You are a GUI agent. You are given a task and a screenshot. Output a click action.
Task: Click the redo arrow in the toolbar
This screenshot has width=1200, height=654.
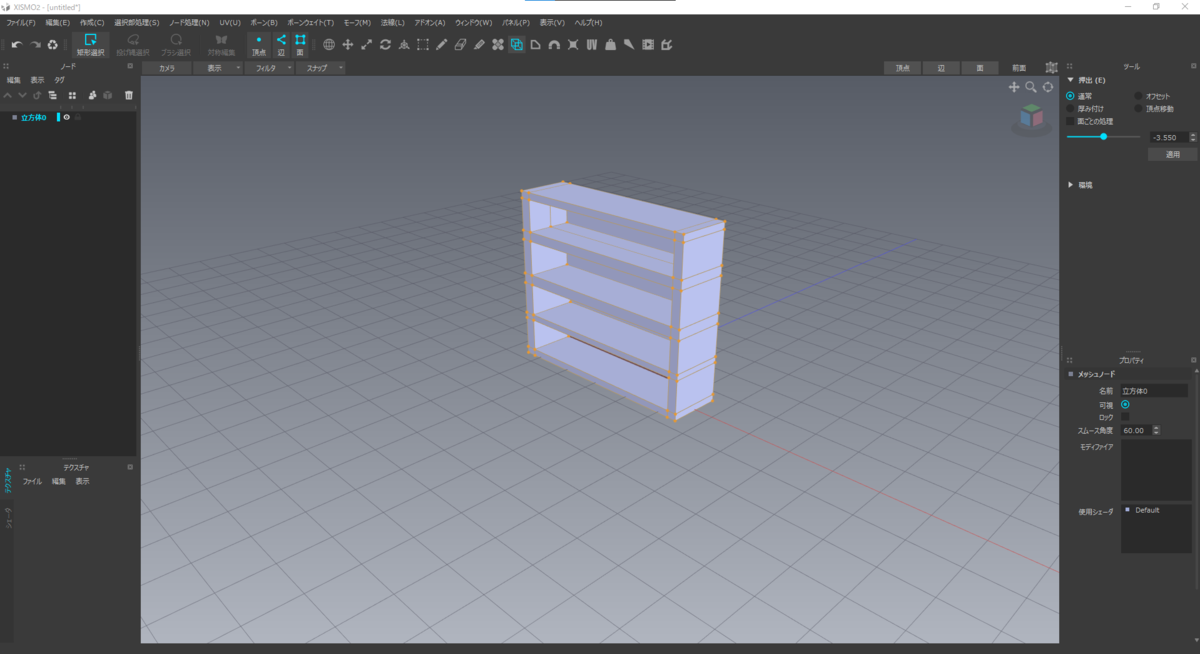pyautogui.click(x=35, y=44)
